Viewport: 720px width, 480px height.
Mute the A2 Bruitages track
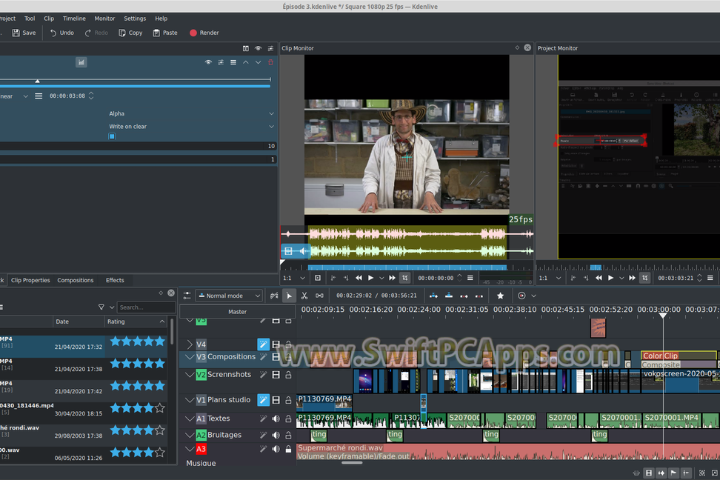point(276,435)
